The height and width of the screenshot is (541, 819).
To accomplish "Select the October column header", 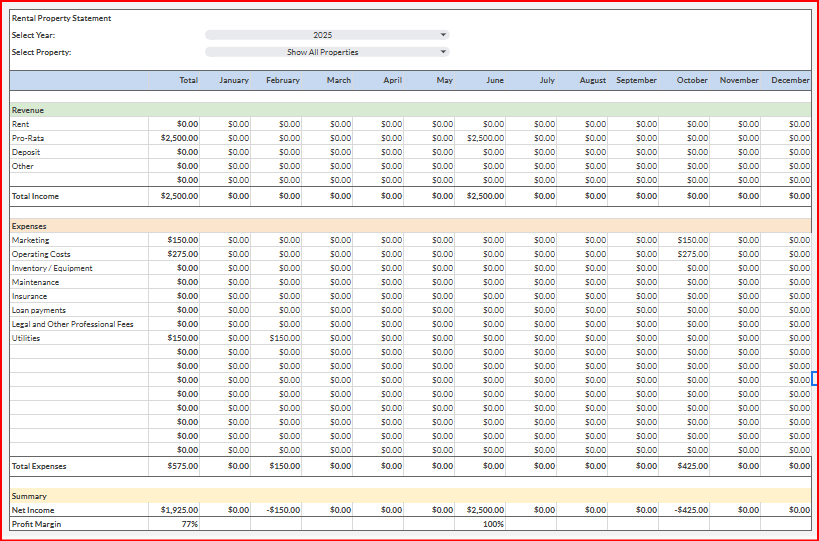I will click(x=684, y=80).
